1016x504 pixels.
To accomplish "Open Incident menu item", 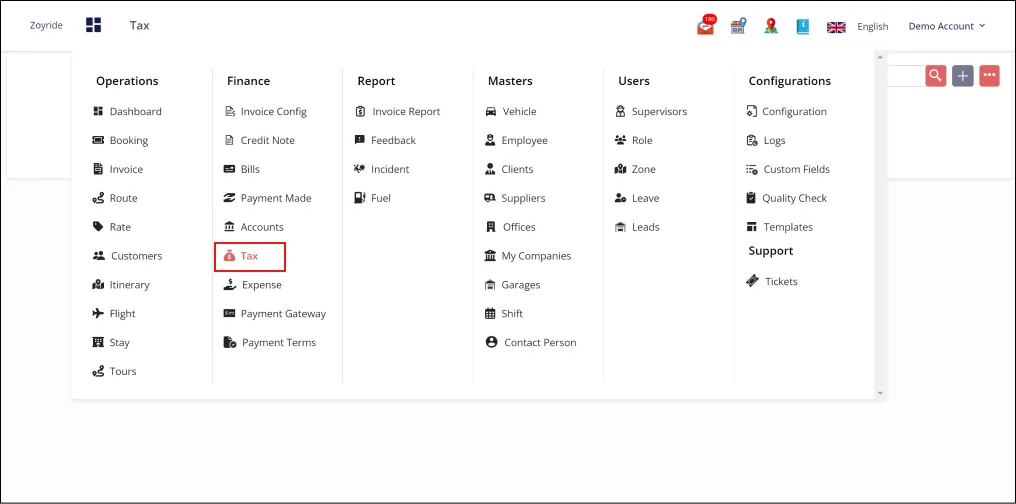I will tap(382, 169).
